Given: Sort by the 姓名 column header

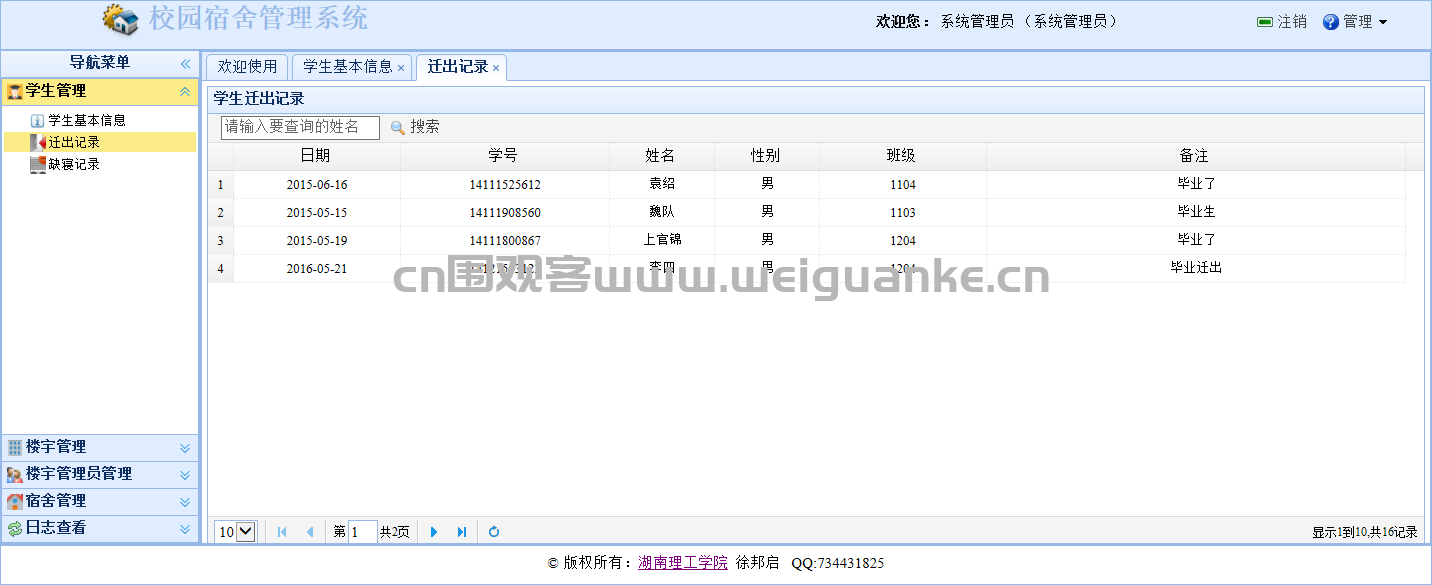Looking at the screenshot, I should pyautogui.click(x=661, y=156).
